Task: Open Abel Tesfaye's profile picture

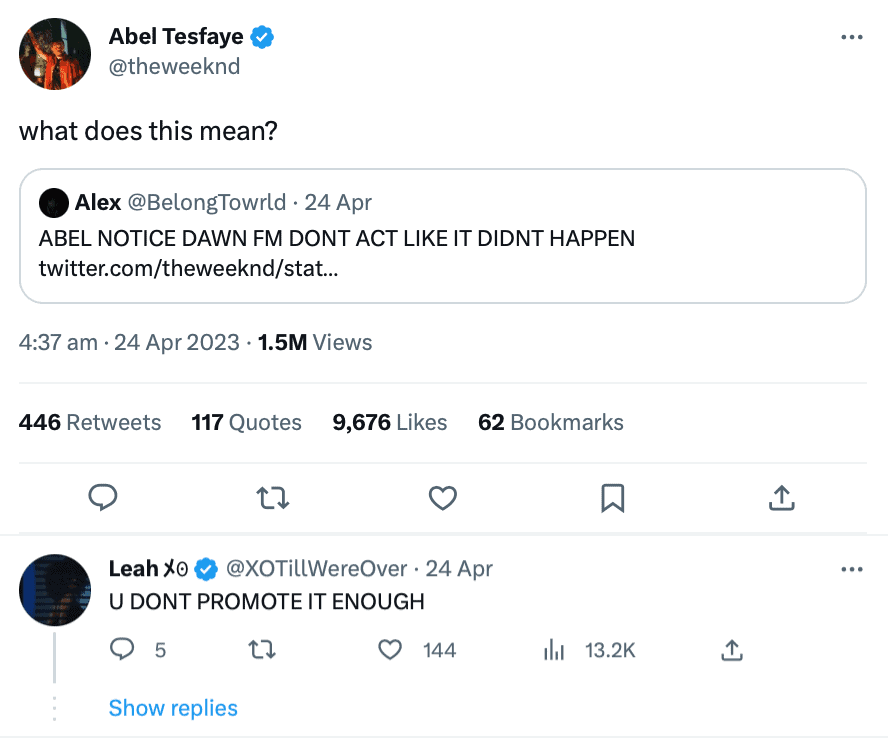Action: click(55, 54)
